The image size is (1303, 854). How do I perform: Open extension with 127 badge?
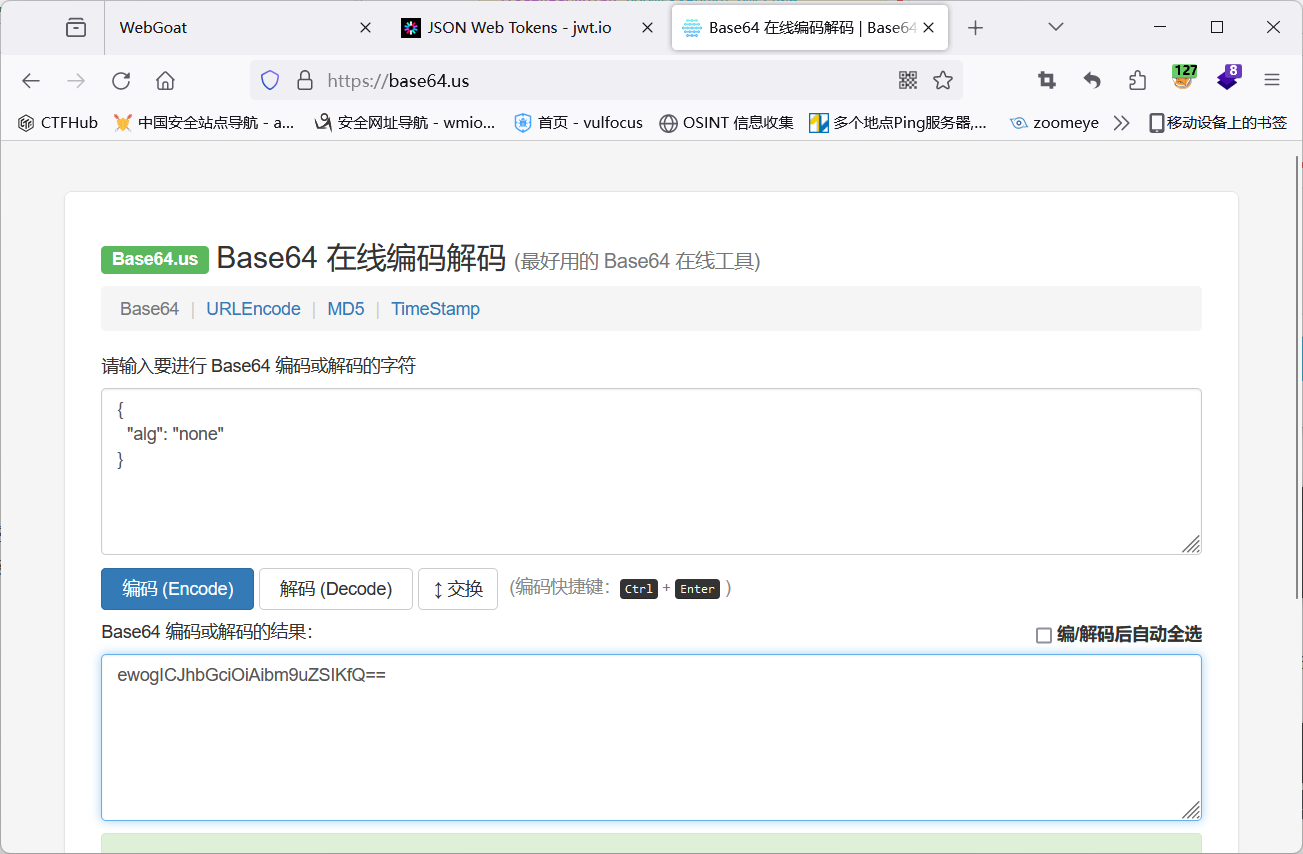tap(1184, 78)
